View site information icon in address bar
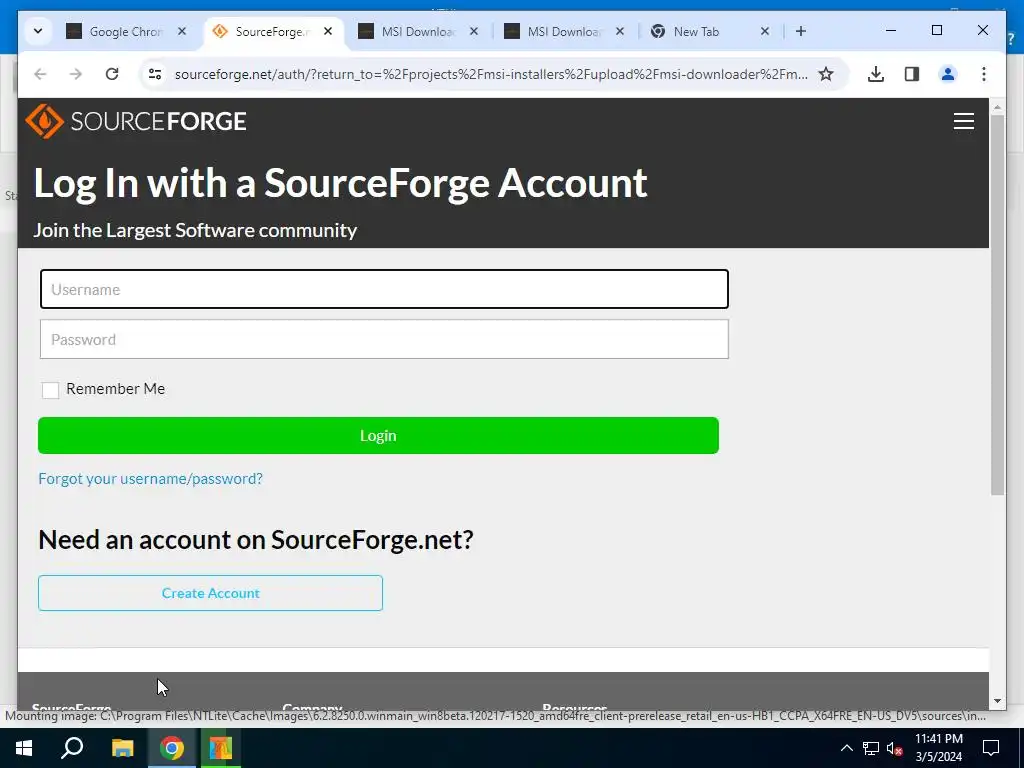 point(155,74)
